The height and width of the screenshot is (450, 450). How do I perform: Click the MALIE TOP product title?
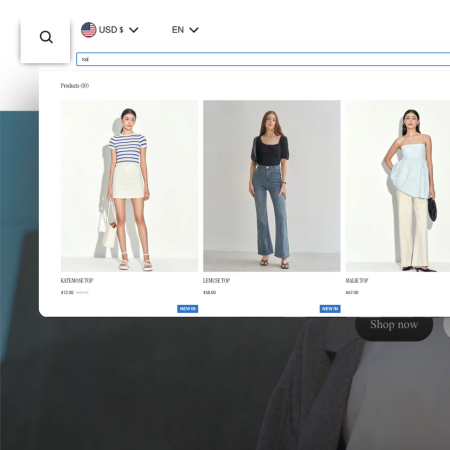[357, 281]
